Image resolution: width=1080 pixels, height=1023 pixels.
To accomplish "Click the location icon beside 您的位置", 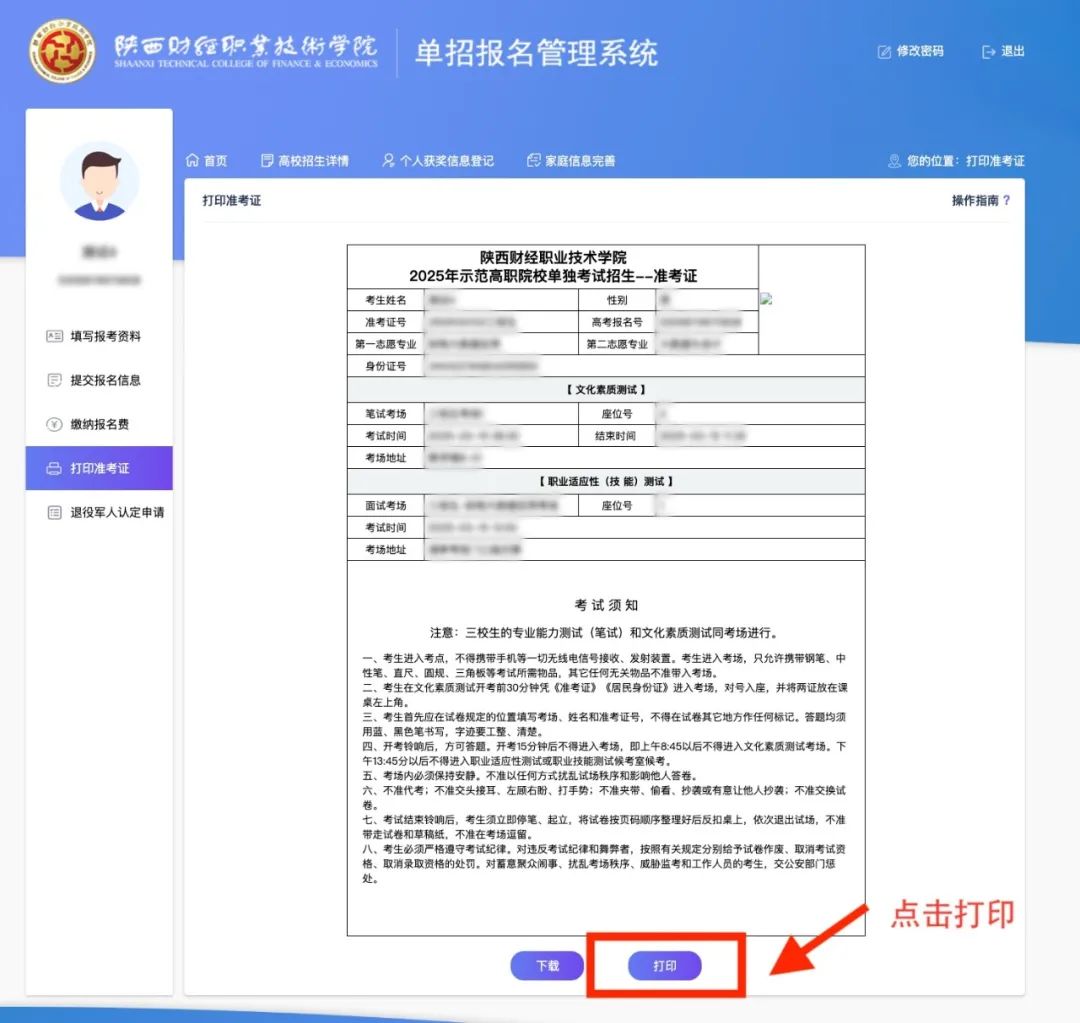I will point(894,161).
